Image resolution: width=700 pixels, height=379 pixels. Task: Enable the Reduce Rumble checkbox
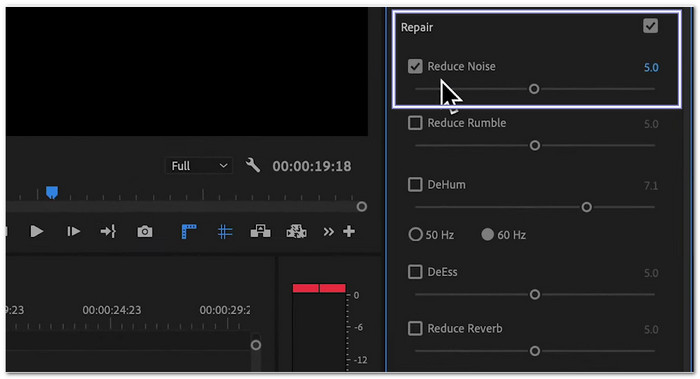[x=415, y=123]
